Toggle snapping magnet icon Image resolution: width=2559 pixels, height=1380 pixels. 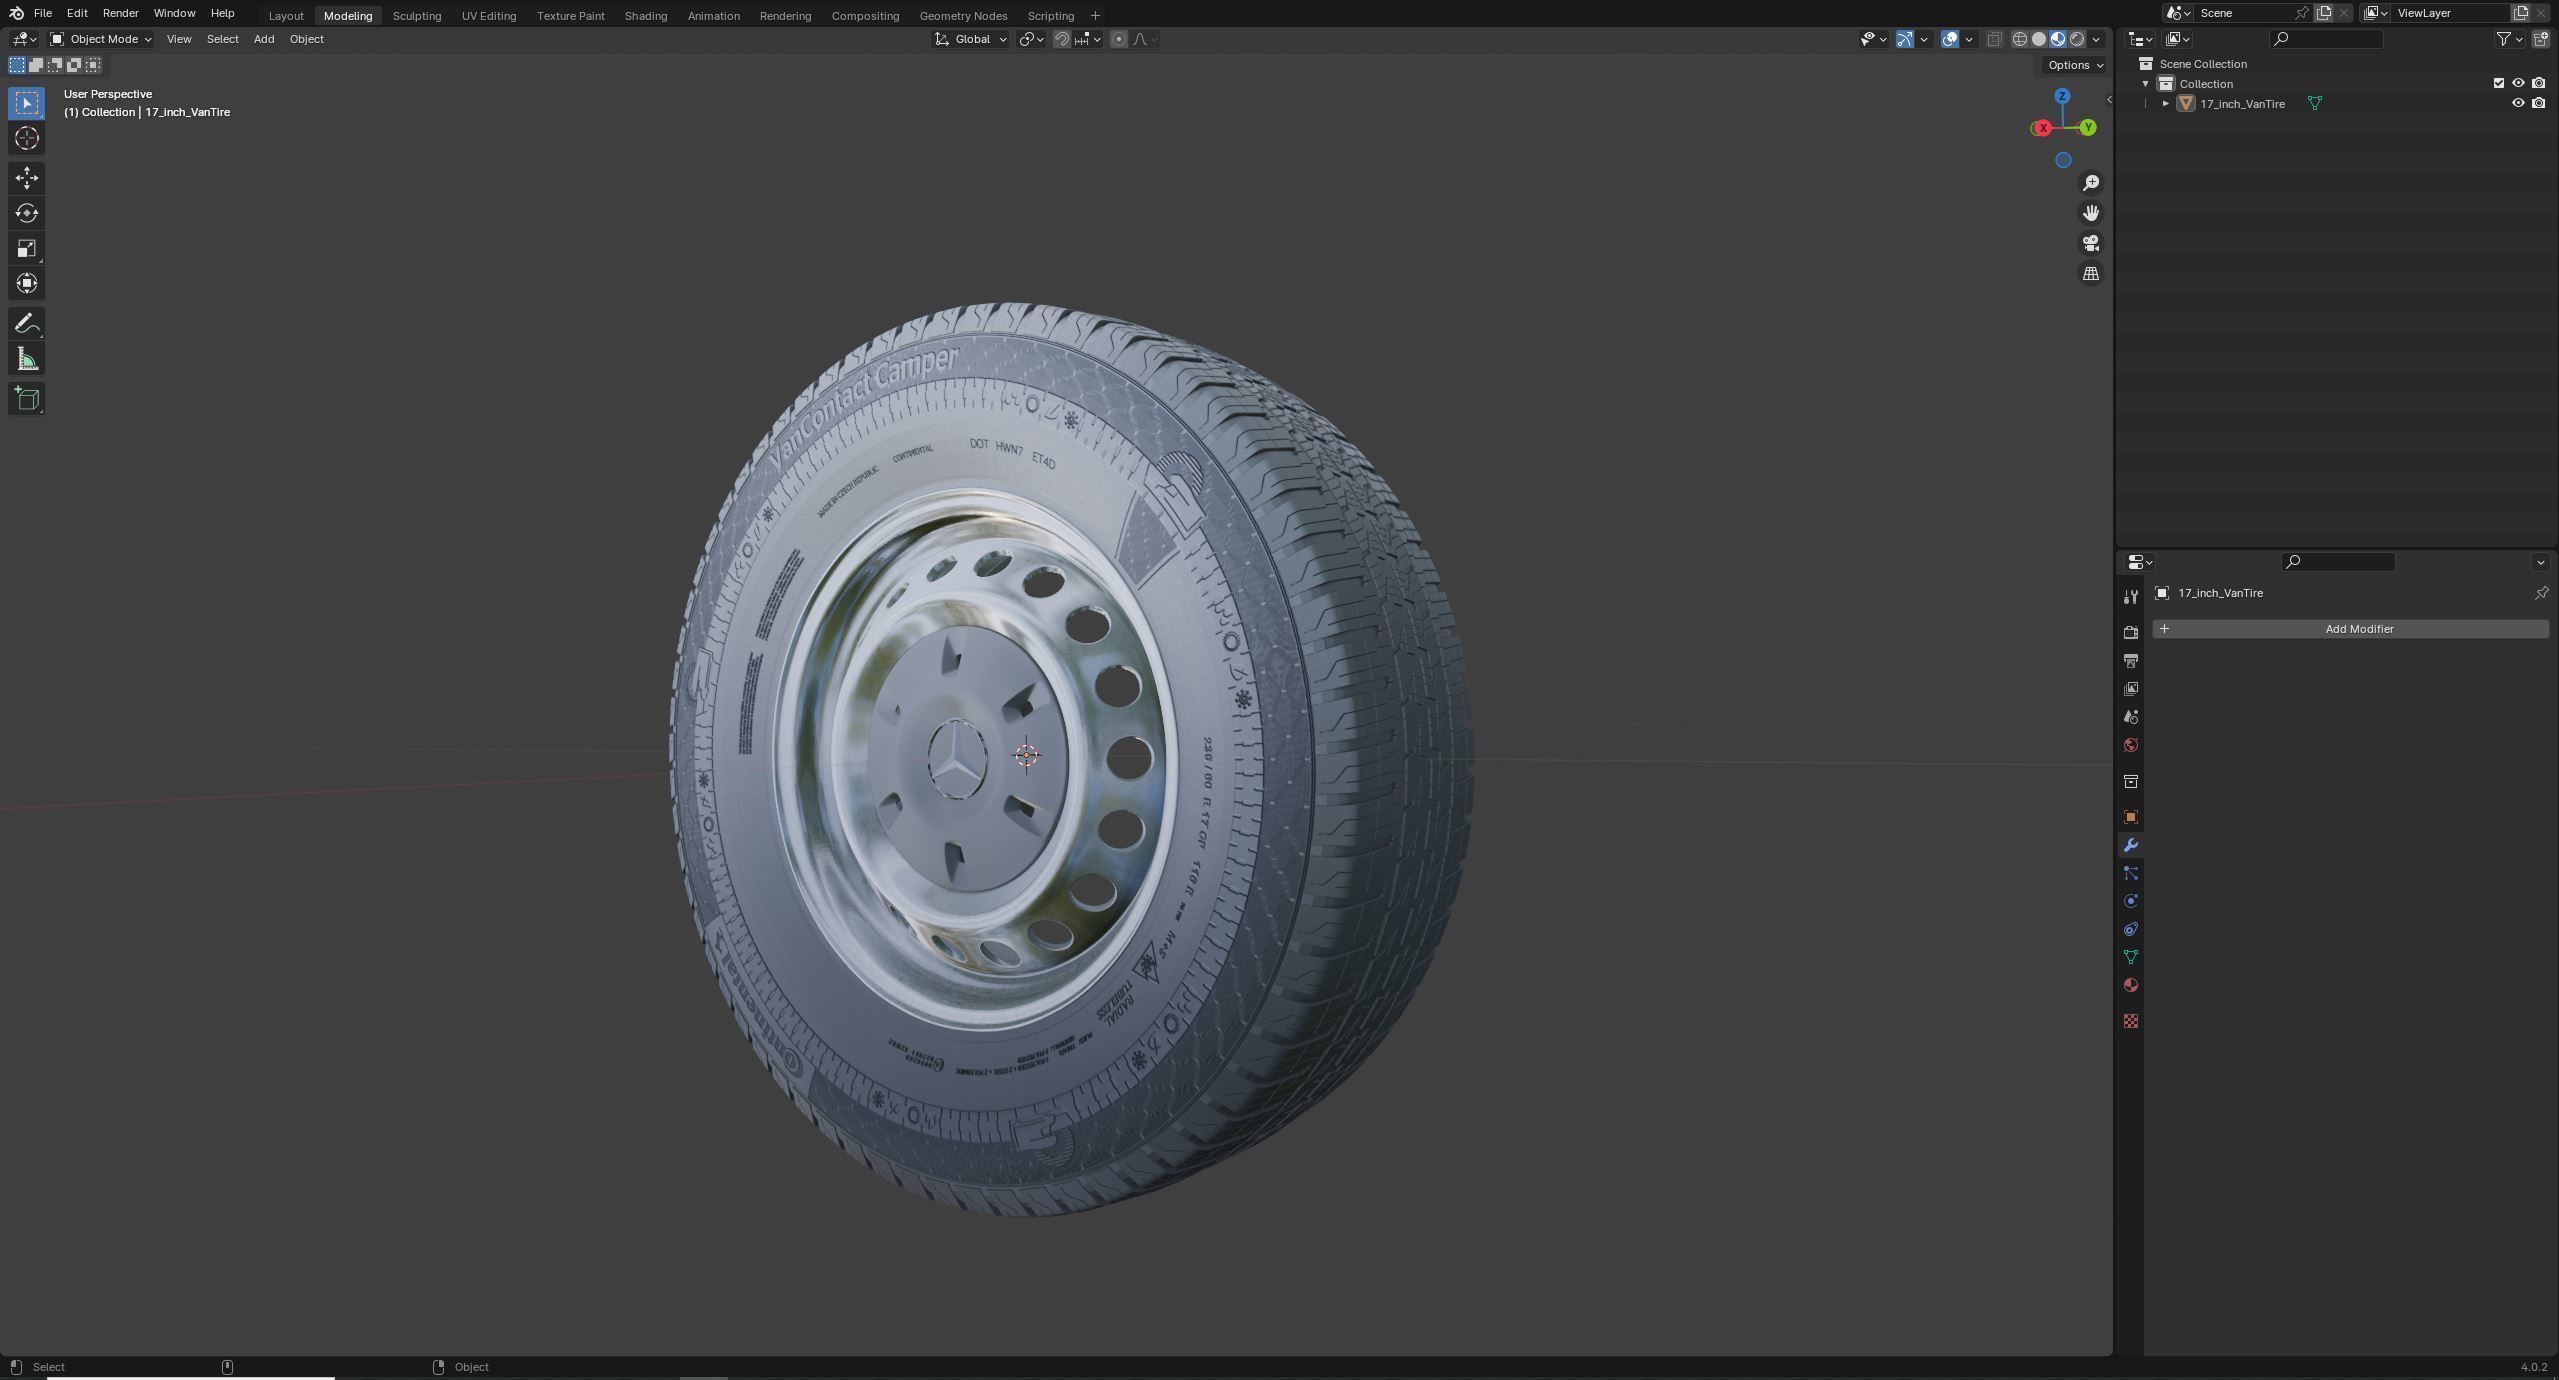(1061, 39)
